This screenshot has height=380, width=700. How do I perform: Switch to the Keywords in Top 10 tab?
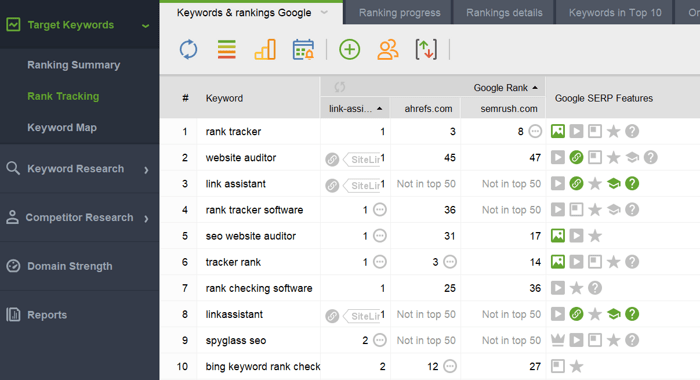[x=615, y=13]
